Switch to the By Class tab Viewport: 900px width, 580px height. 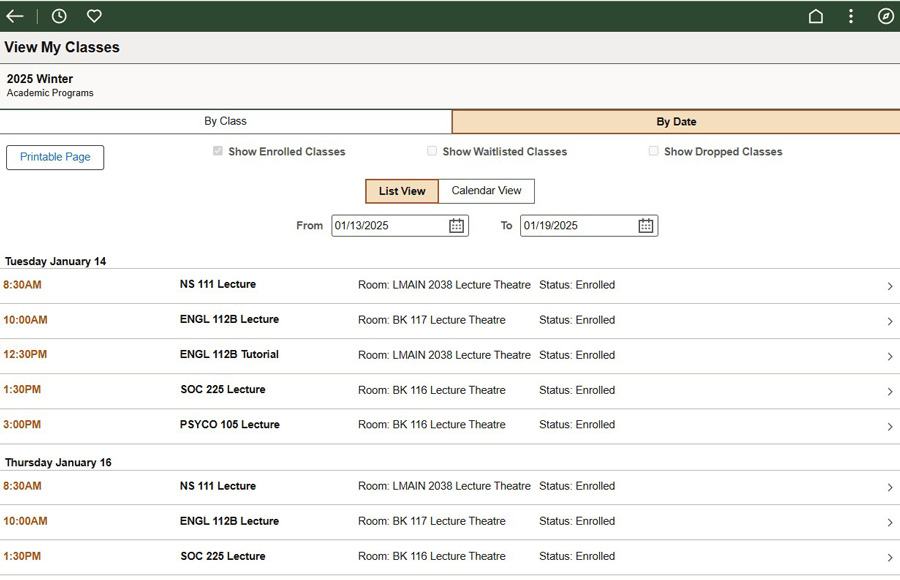225,121
